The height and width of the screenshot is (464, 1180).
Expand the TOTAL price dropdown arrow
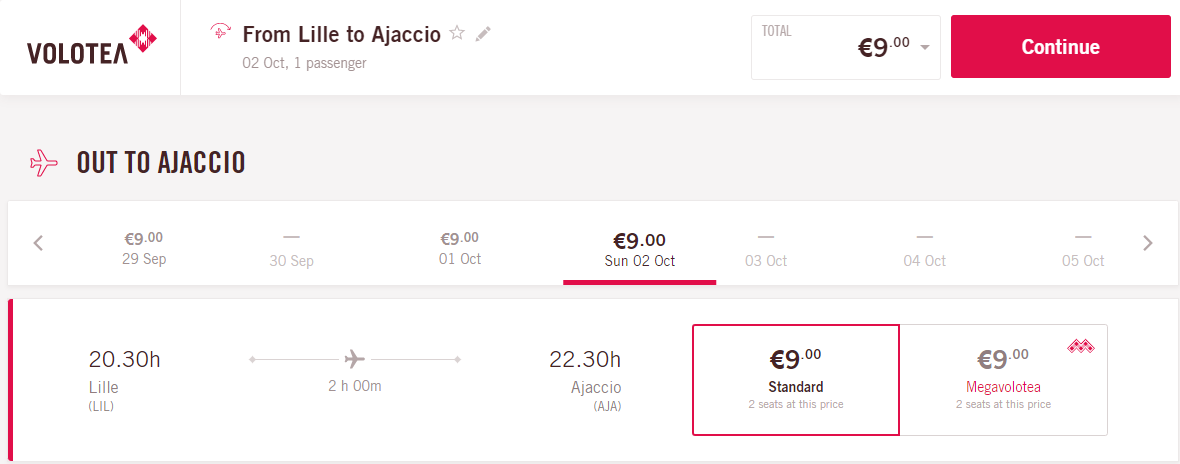[925, 48]
